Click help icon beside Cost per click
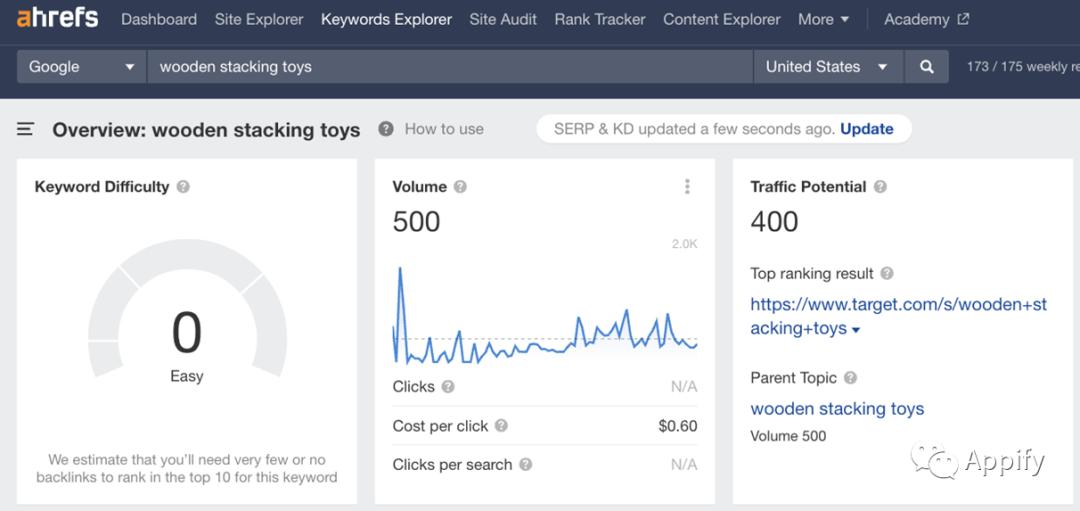Image resolution: width=1080 pixels, height=511 pixels. [x=501, y=426]
